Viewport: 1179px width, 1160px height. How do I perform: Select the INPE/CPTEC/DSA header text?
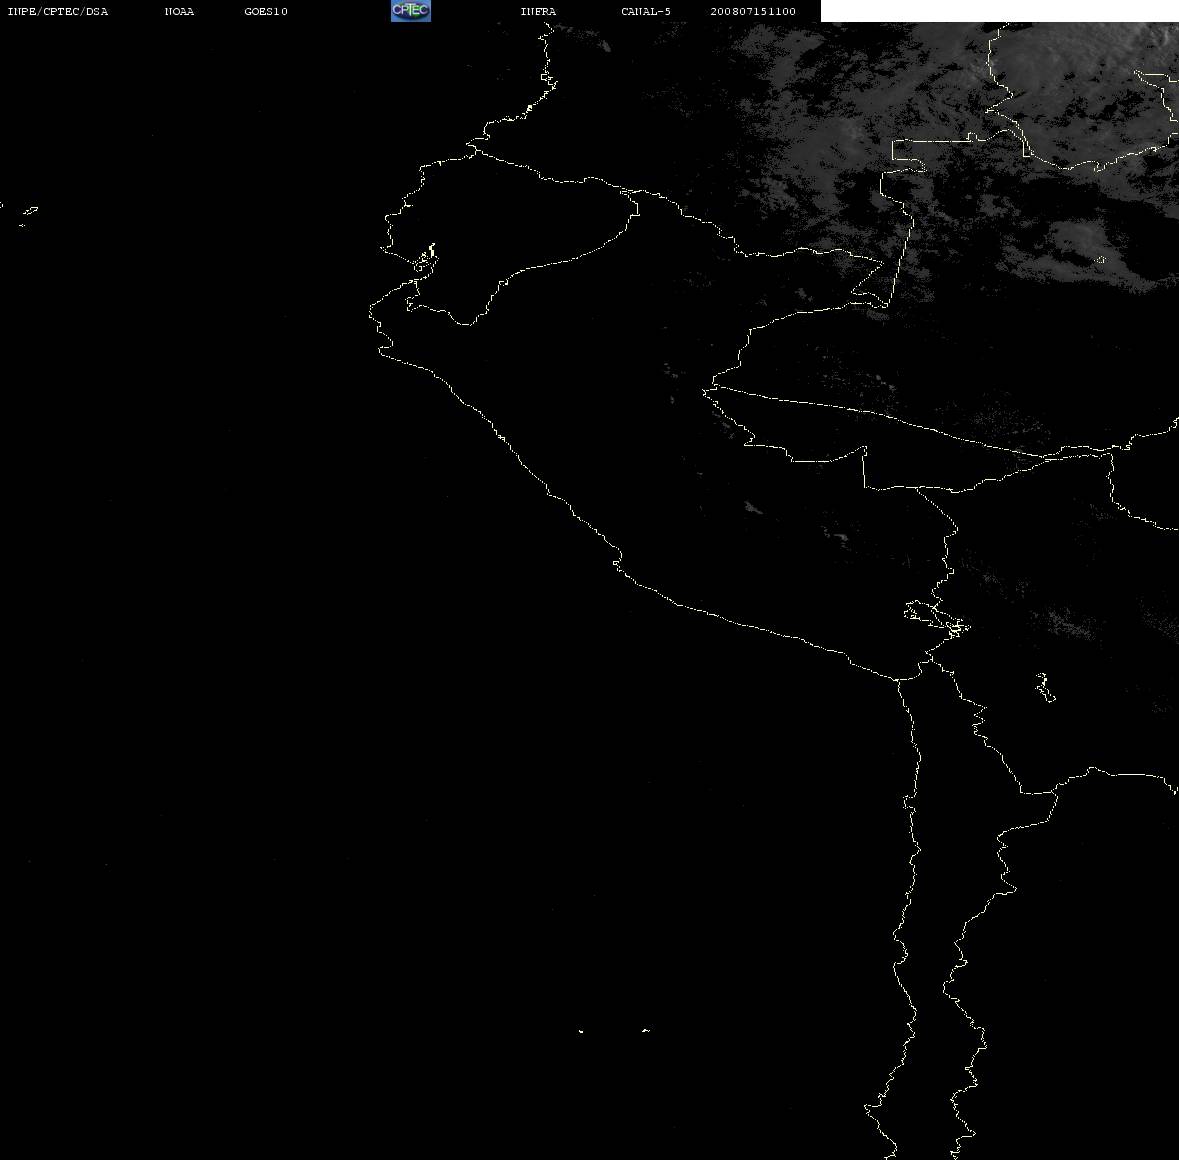tap(57, 11)
